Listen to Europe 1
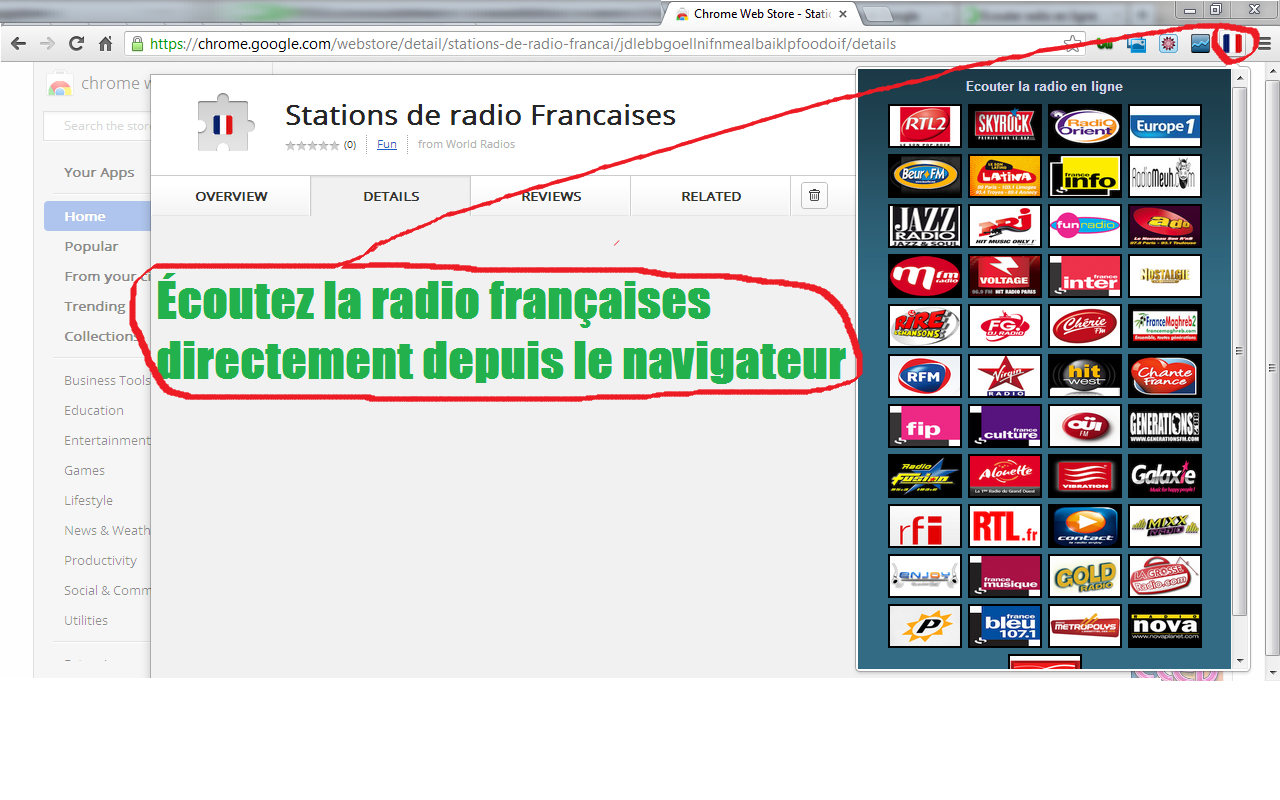Viewport: 1280px width, 800px height. [1165, 126]
